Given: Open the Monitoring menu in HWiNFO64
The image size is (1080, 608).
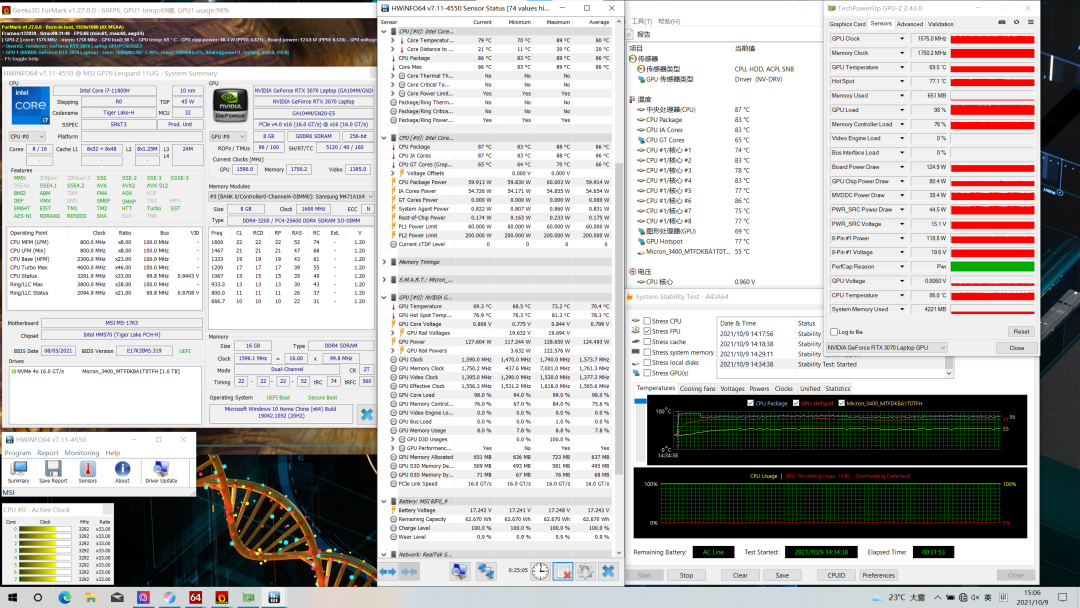Looking at the screenshot, I should [x=82, y=453].
